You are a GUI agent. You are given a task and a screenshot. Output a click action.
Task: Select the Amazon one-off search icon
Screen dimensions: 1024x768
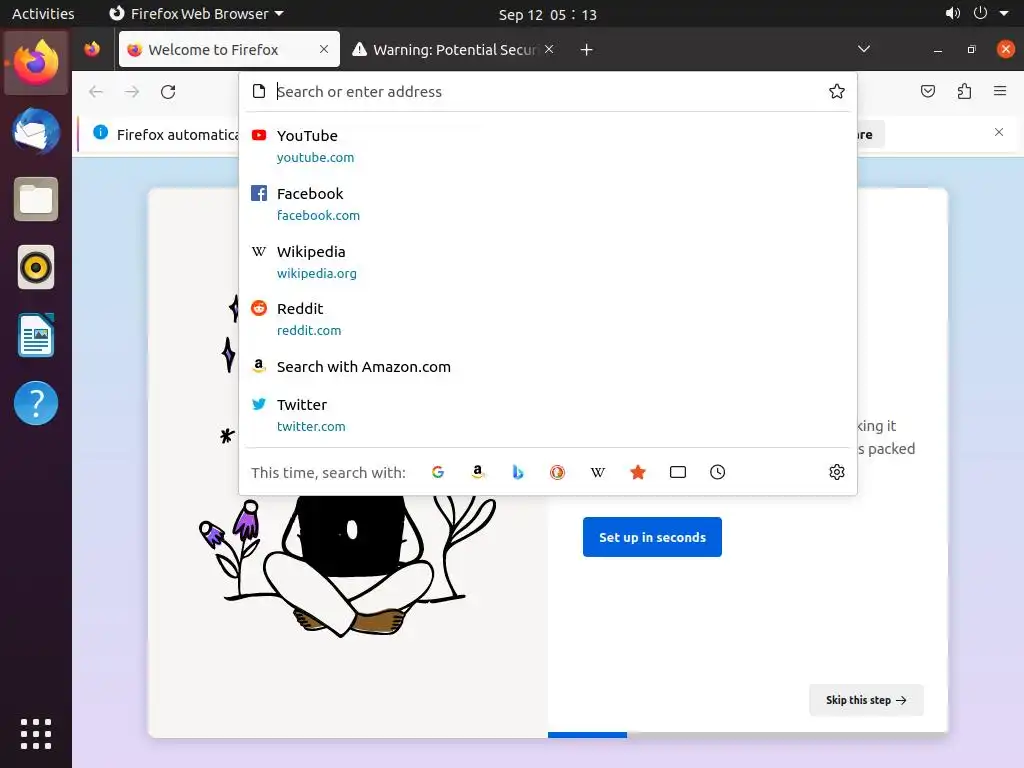point(478,472)
